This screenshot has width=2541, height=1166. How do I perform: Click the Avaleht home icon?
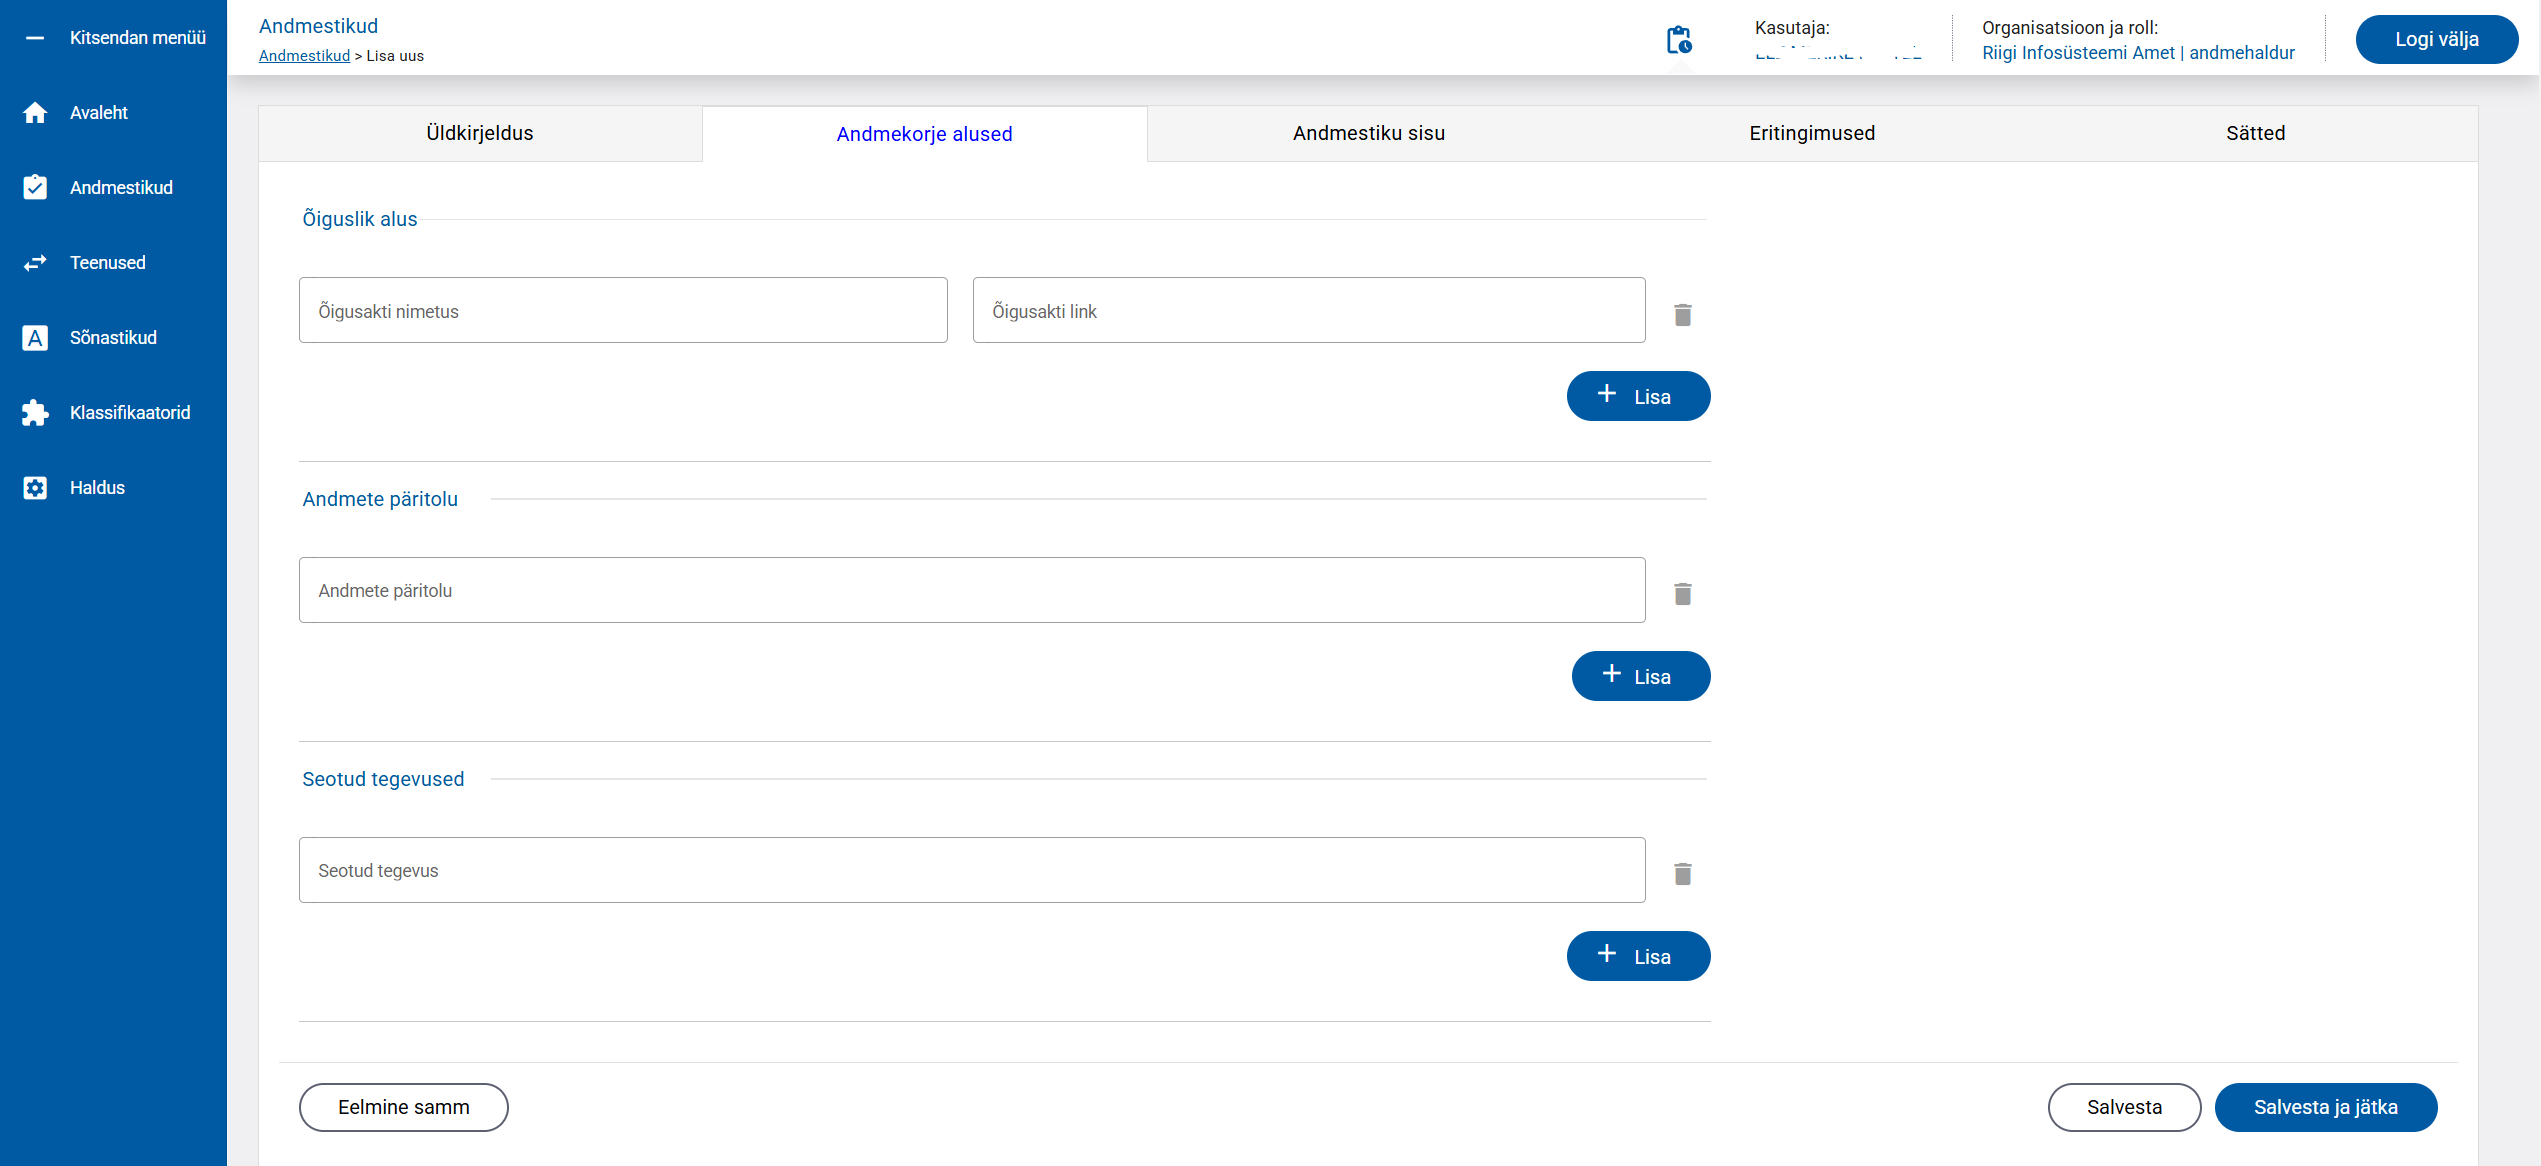[35, 113]
